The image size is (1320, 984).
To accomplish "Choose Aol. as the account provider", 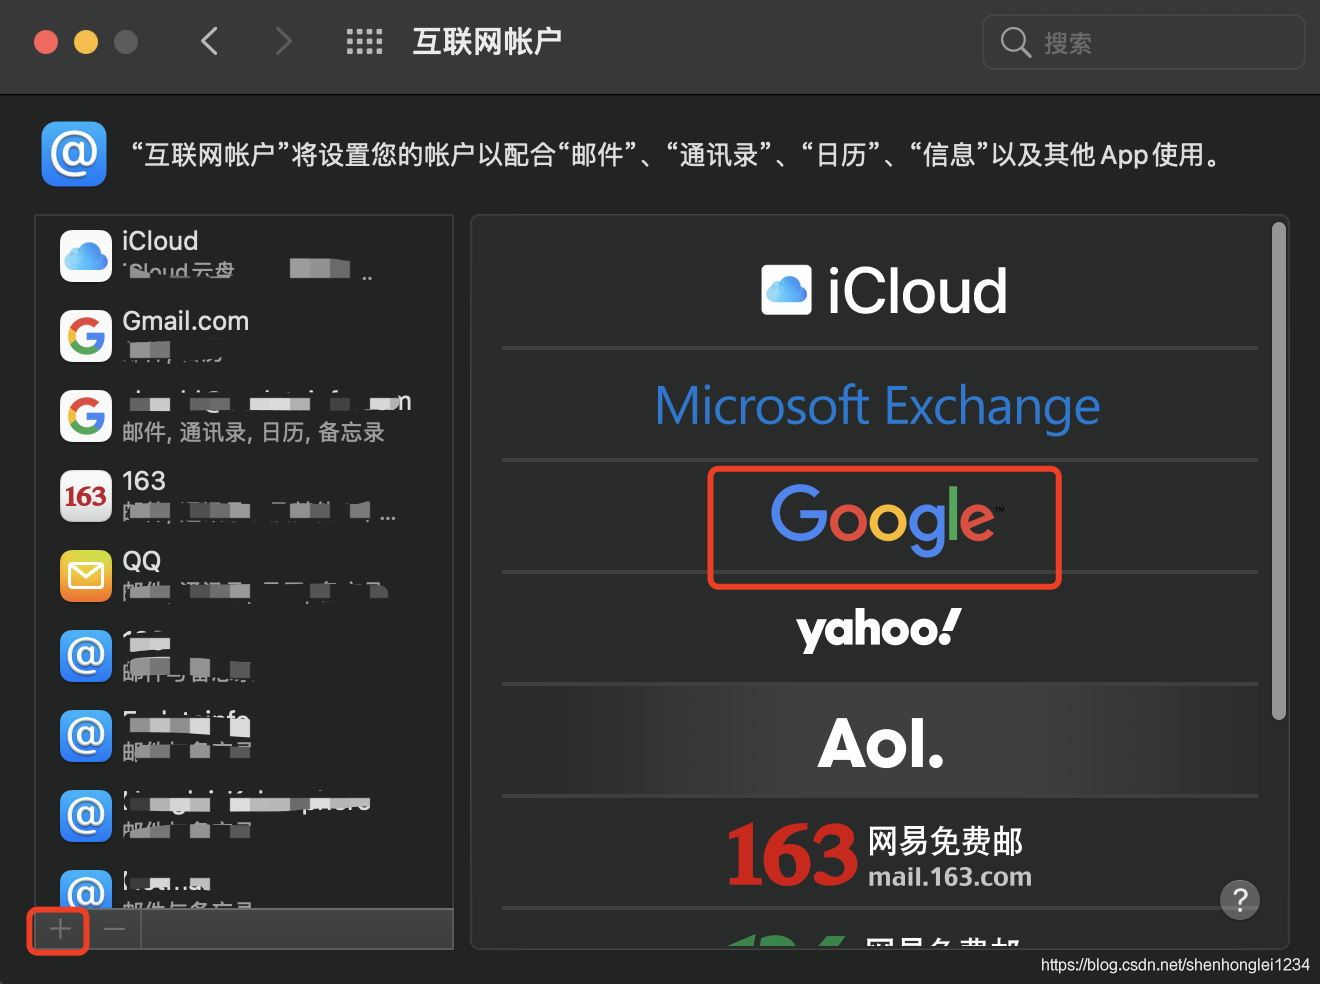I will point(880,741).
